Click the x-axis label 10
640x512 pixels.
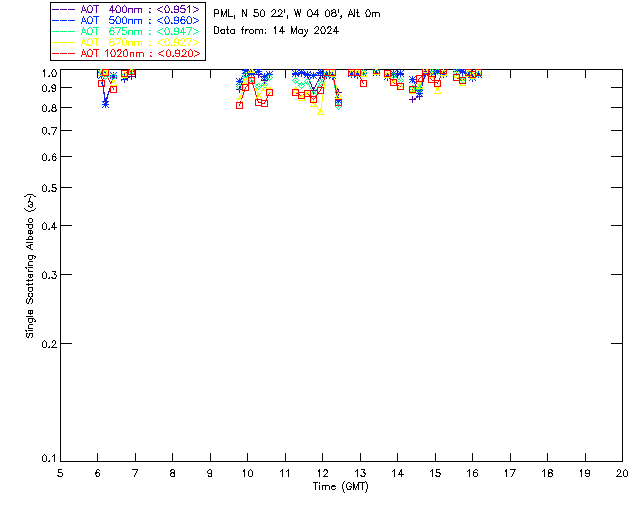(x=248, y=473)
